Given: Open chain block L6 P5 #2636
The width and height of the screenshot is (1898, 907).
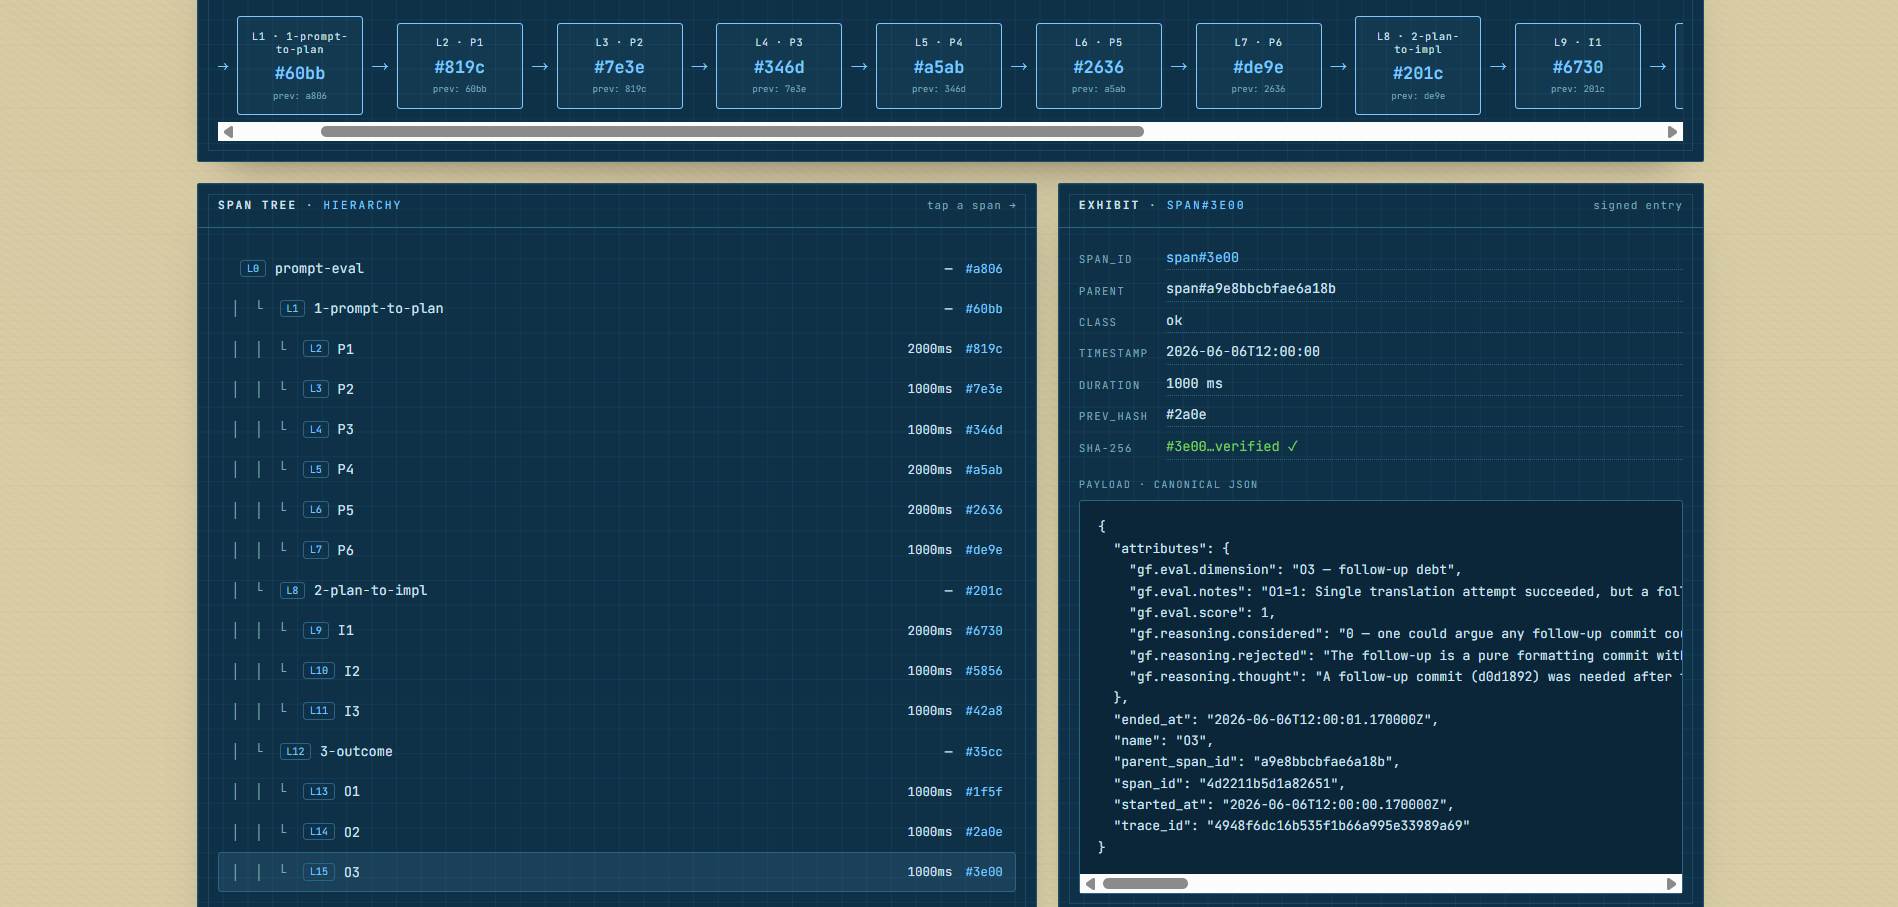Looking at the screenshot, I should pos(1099,66).
